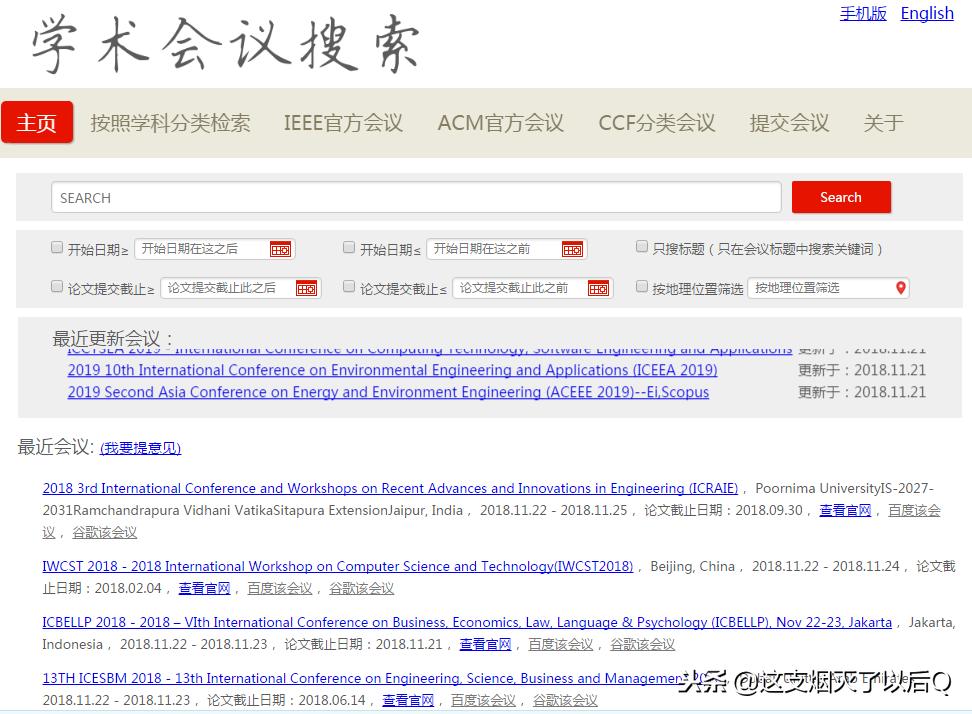
Task: Check the 开始日期≥ filter checkbox
Action: (57, 246)
